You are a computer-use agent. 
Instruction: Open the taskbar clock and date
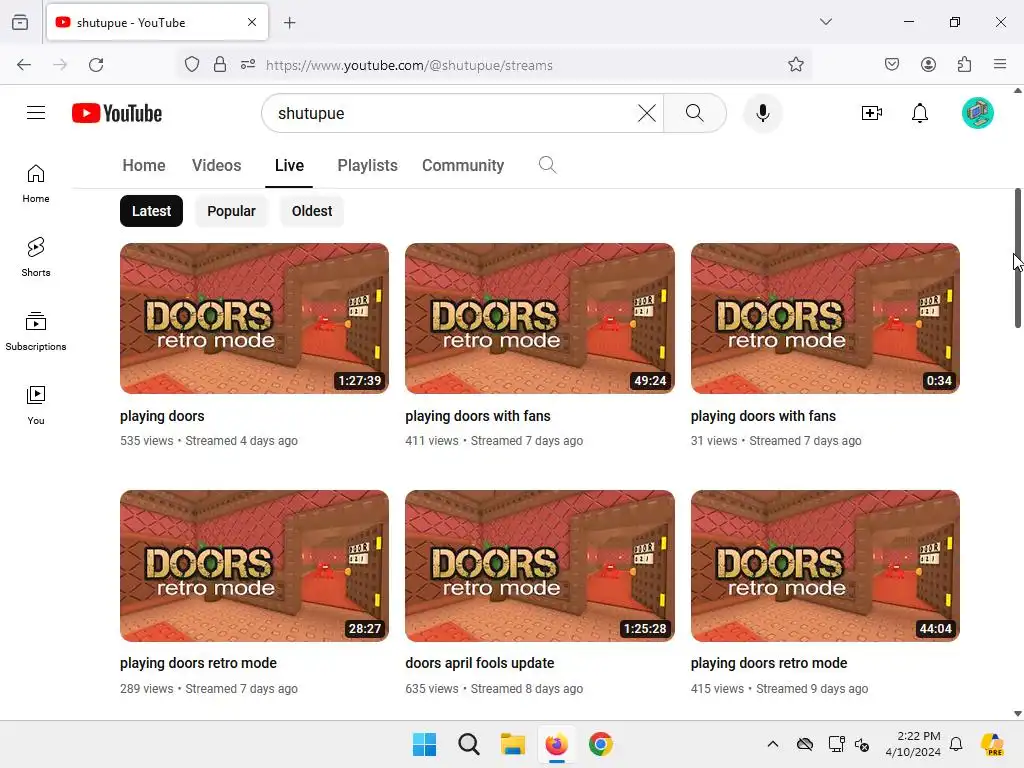click(913, 744)
